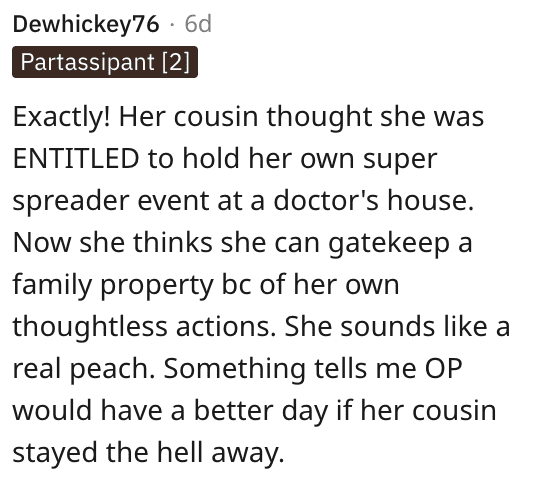Viewport: 542px width, 490px height.
Task: Click the words real peach
Action: 84,369
